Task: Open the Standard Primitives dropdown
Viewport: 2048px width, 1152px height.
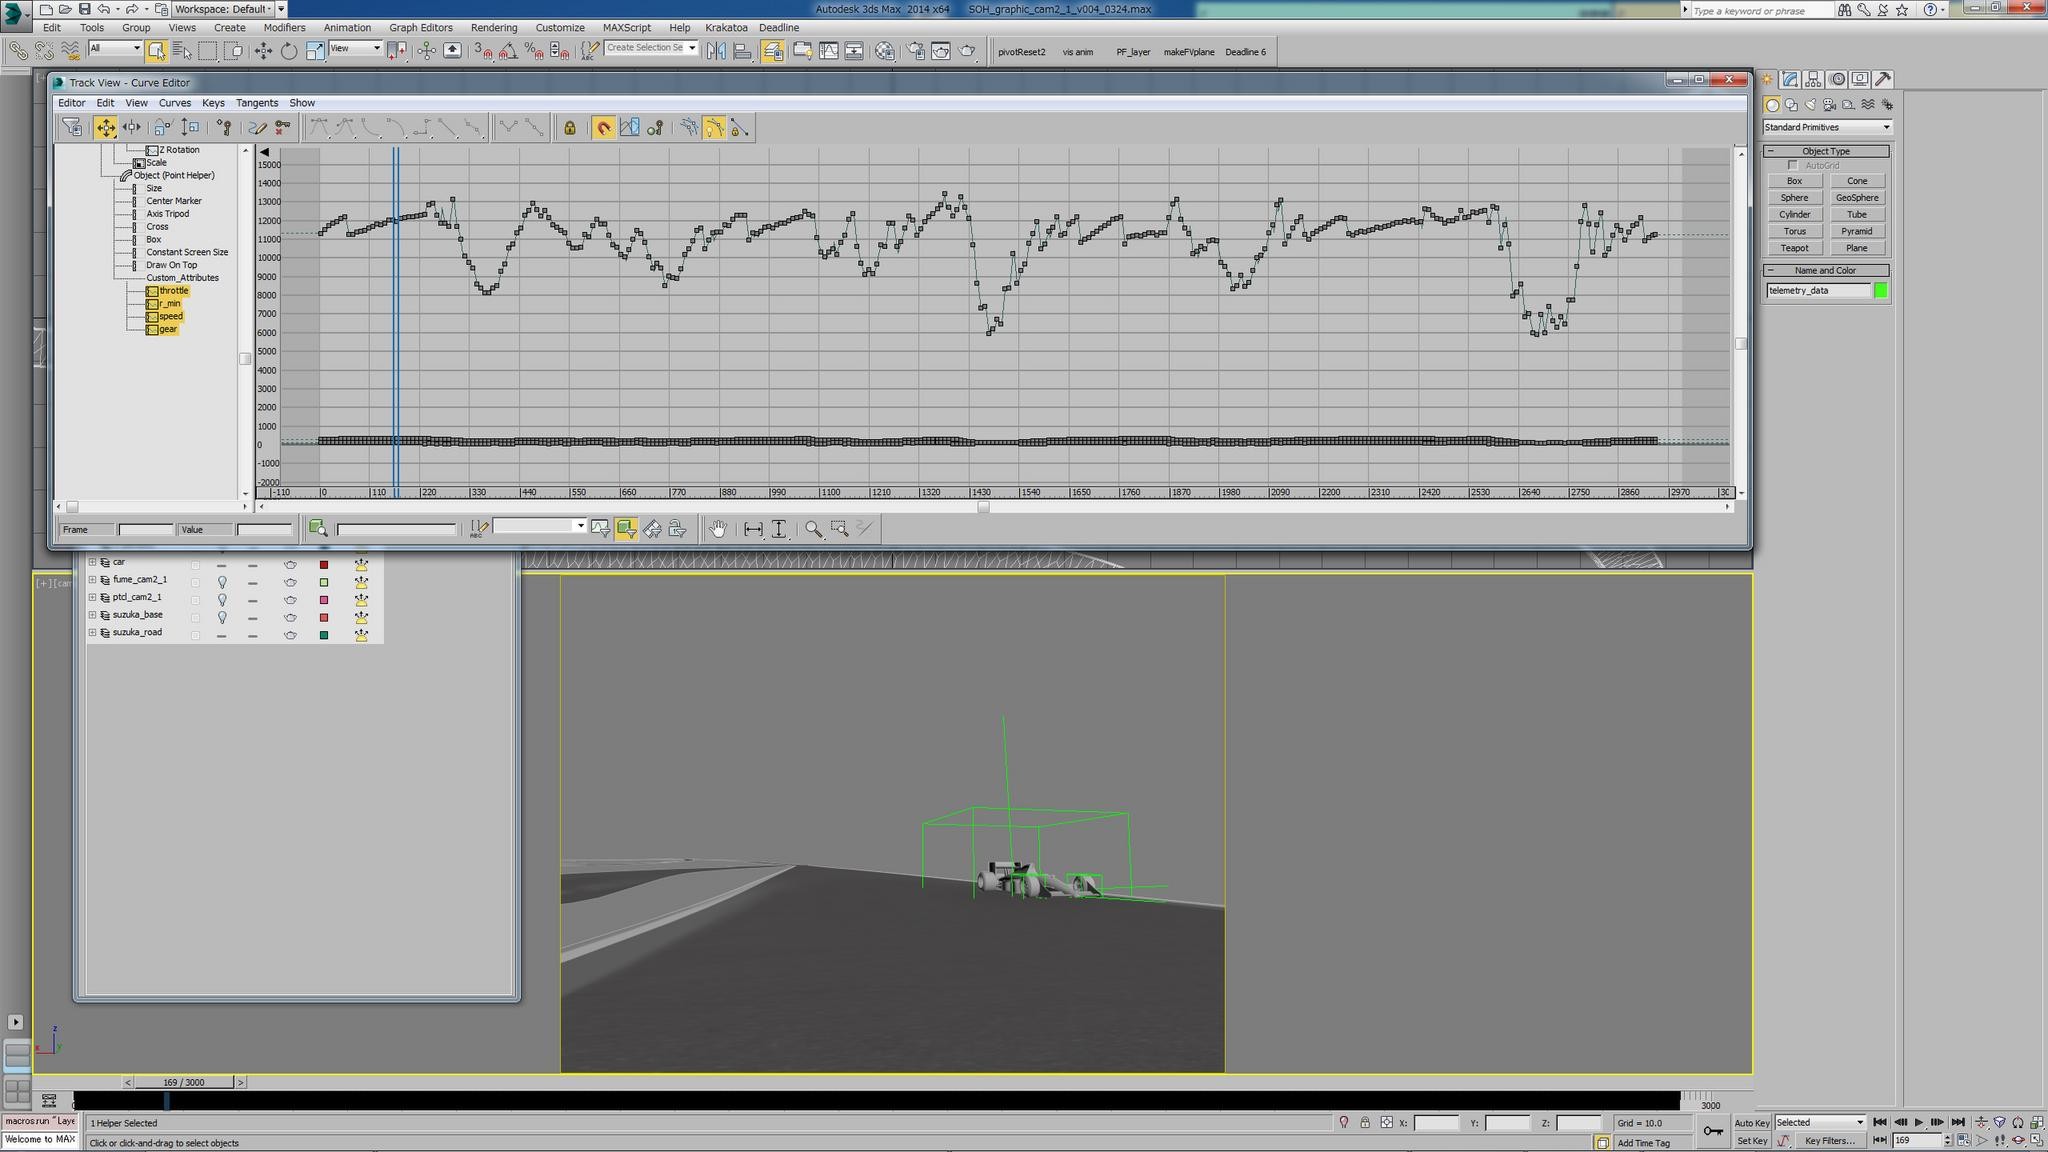Action: (x=1827, y=127)
